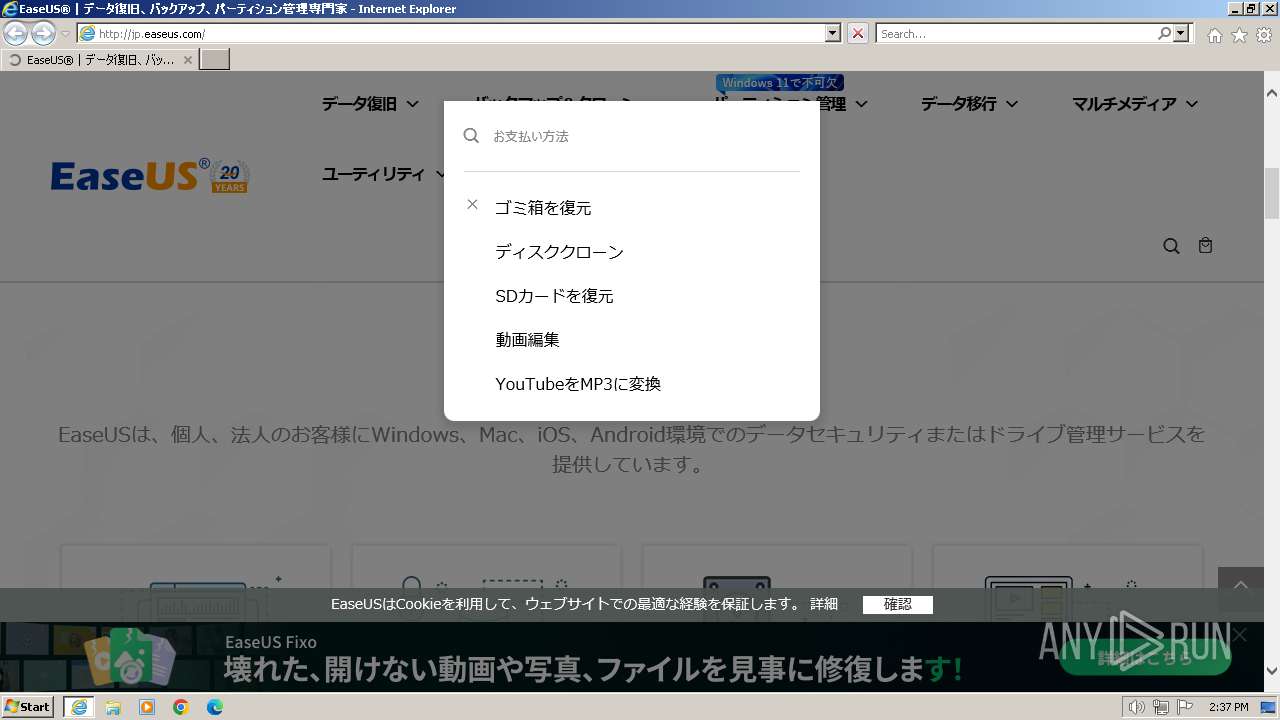Click the IE back navigation button
The image size is (1280, 720).
tap(15, 33)
